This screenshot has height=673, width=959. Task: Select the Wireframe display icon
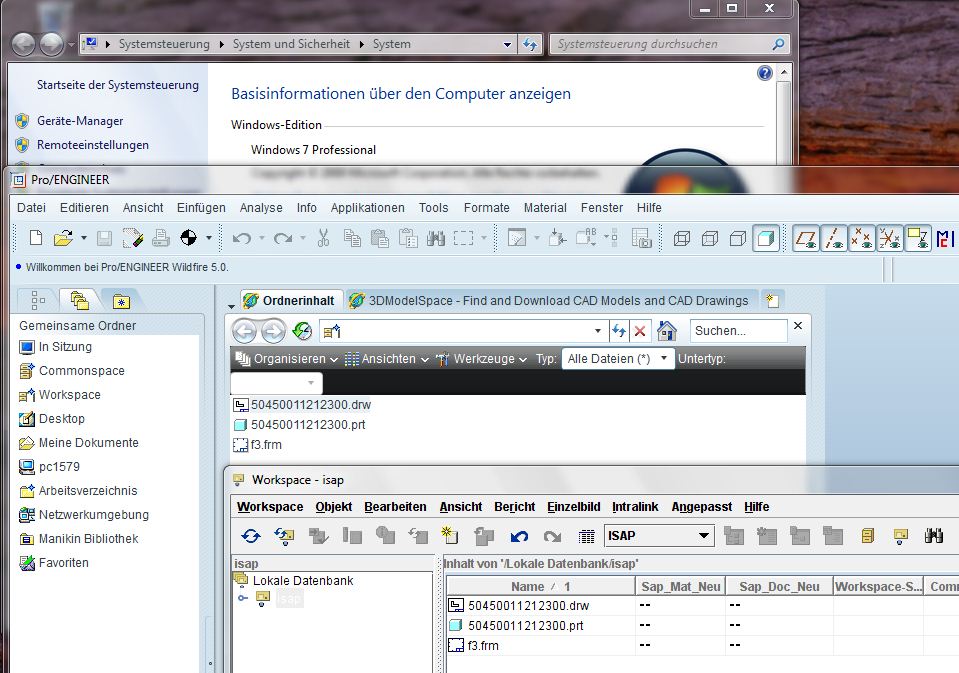point(681,239)
